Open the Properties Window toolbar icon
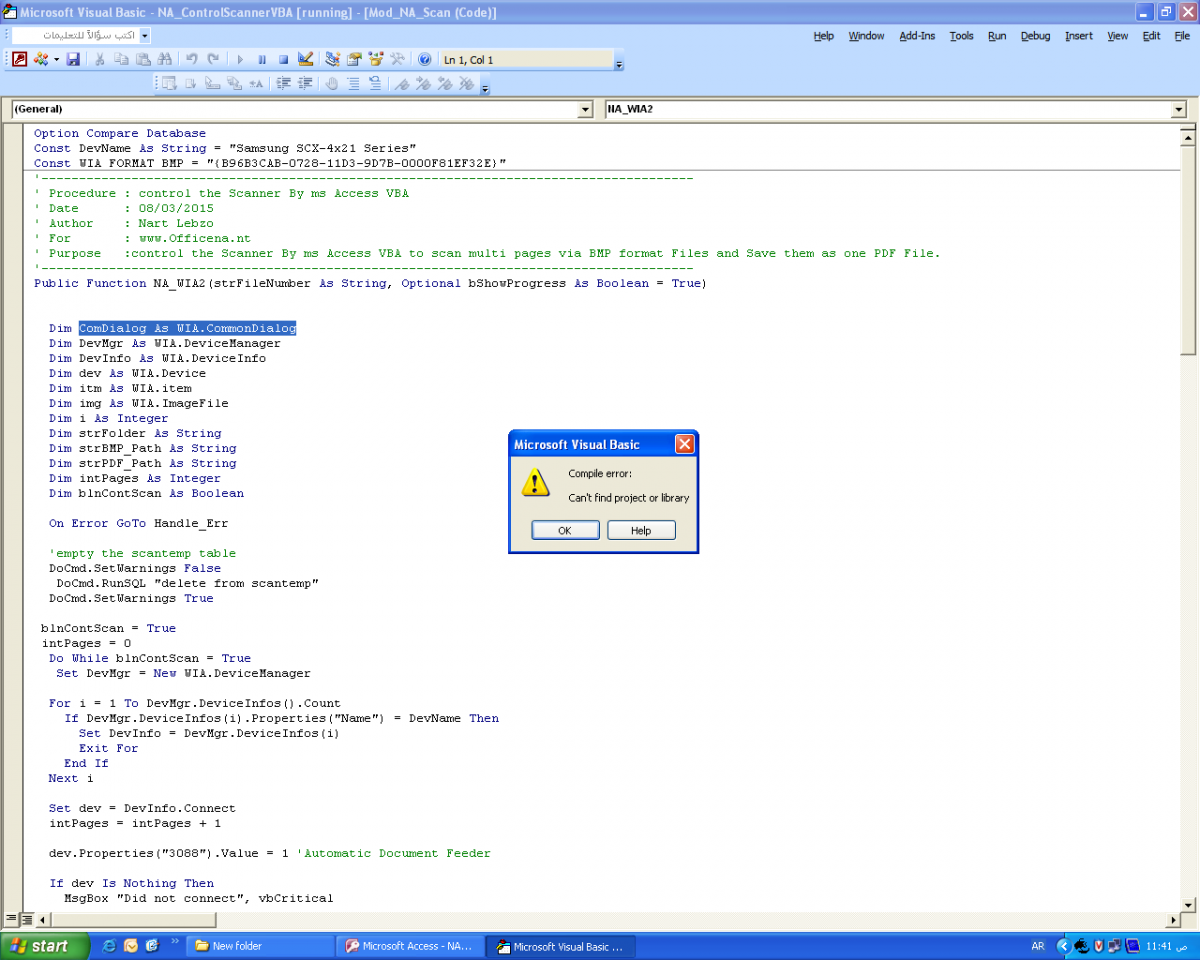Screen dimensions: 1200x960 tap(355, 60)
